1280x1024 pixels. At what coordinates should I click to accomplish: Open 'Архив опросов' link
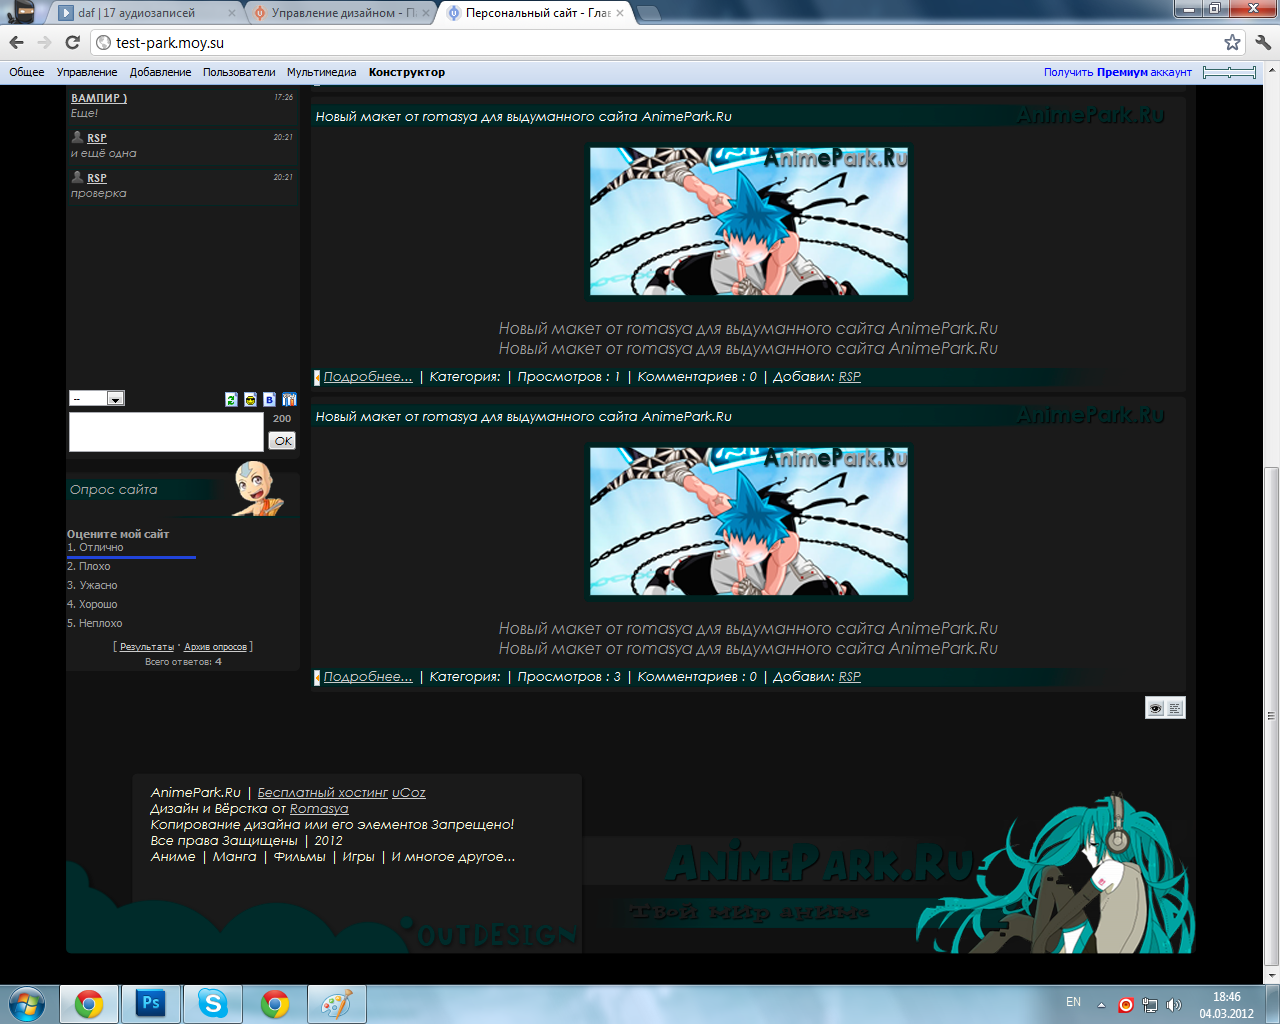215,647
